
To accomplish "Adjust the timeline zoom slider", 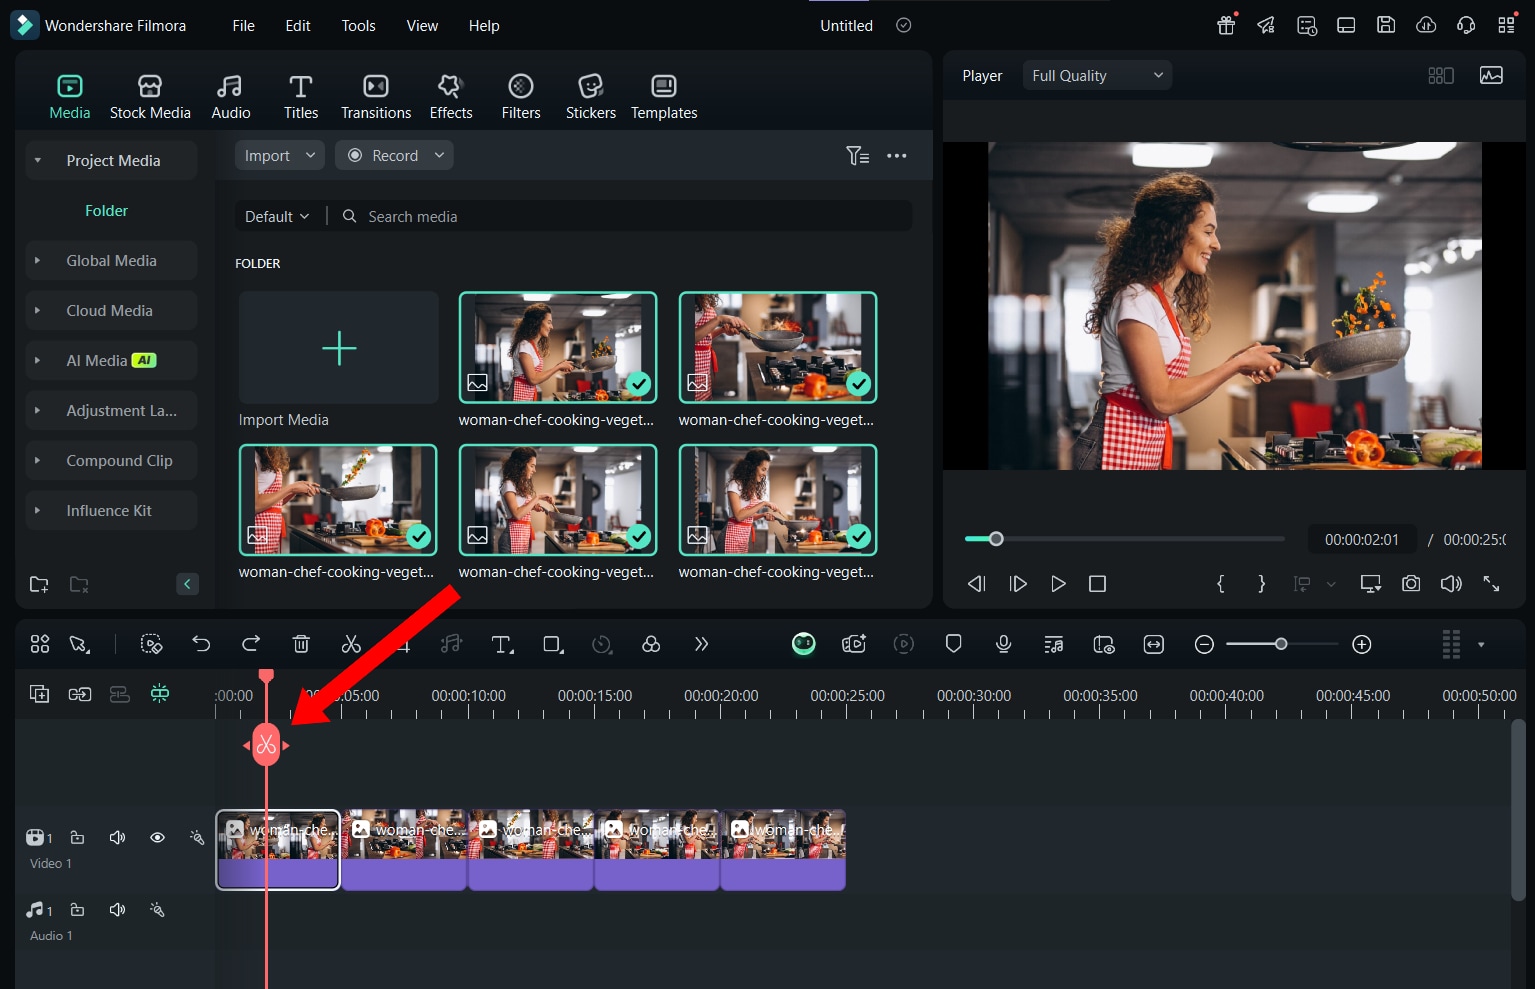I will click(x=1281, y=644).
